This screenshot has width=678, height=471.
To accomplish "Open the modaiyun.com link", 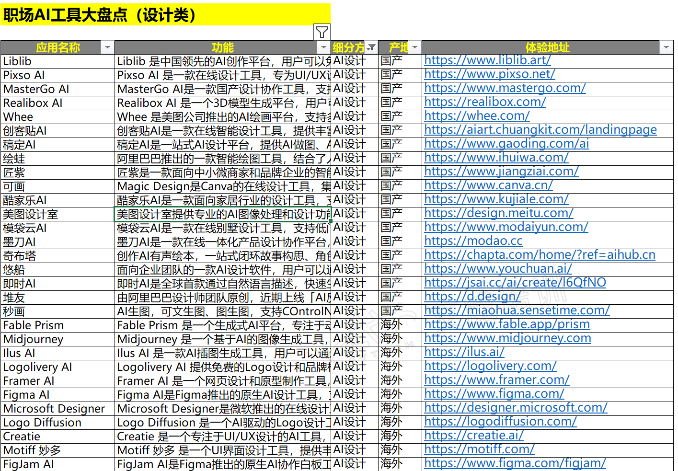I will click(x=506, y=227).
